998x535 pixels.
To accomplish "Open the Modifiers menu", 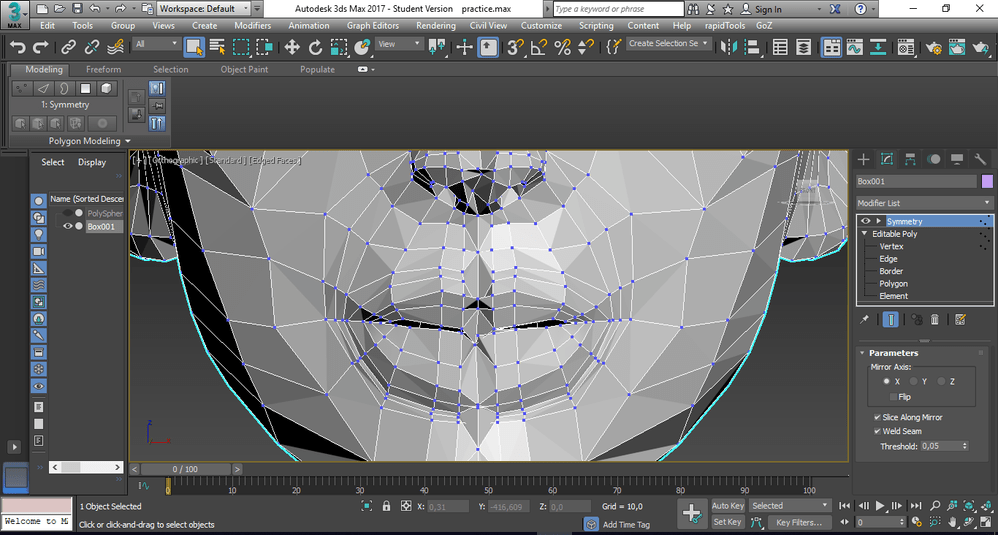I will tap(252, 26).
